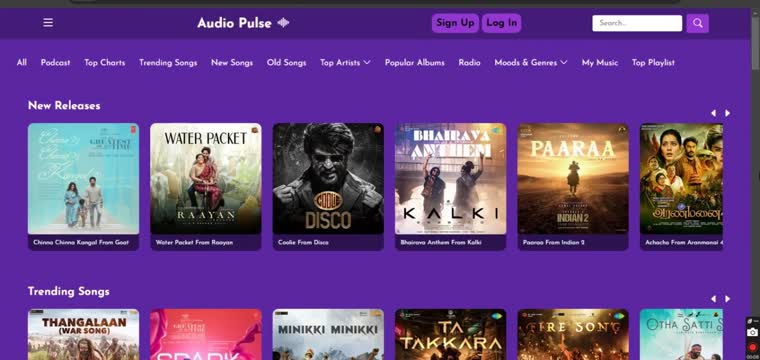Select the Radio menu item

tap(469, 63)
